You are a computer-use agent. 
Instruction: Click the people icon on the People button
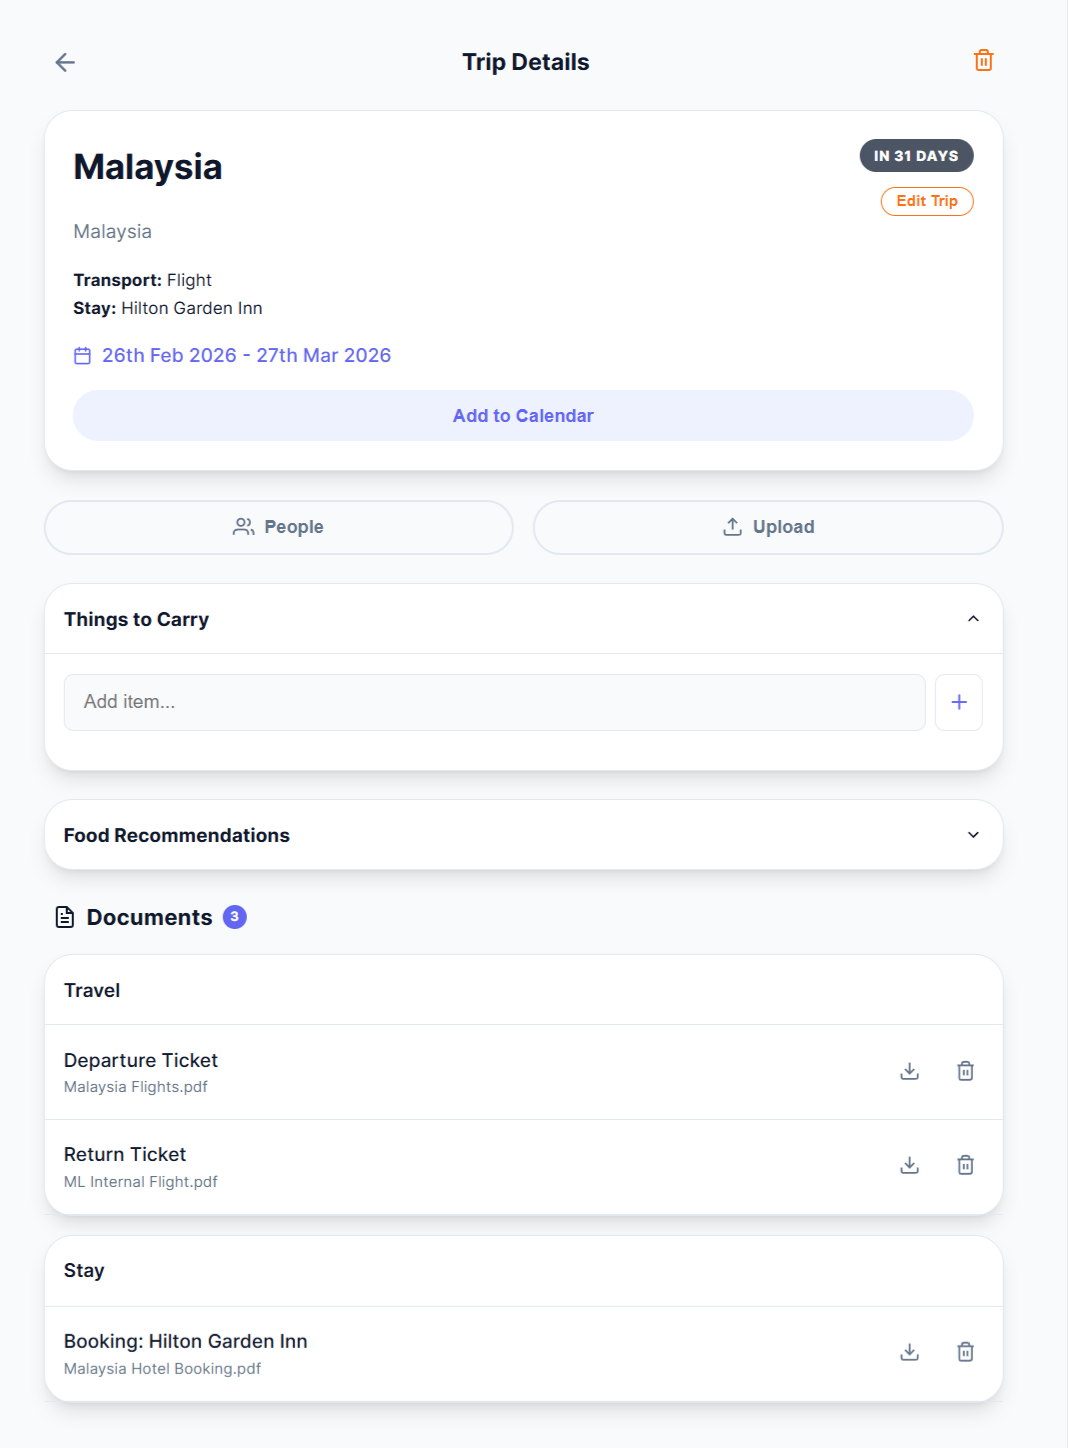(243, 526)
